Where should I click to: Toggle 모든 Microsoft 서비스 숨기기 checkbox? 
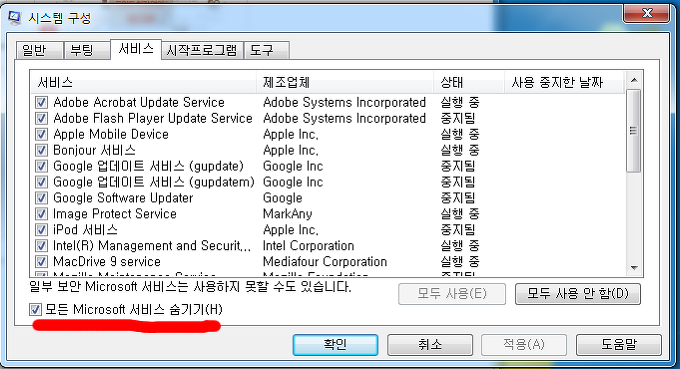pyautogui.click(x=35, y=310)
